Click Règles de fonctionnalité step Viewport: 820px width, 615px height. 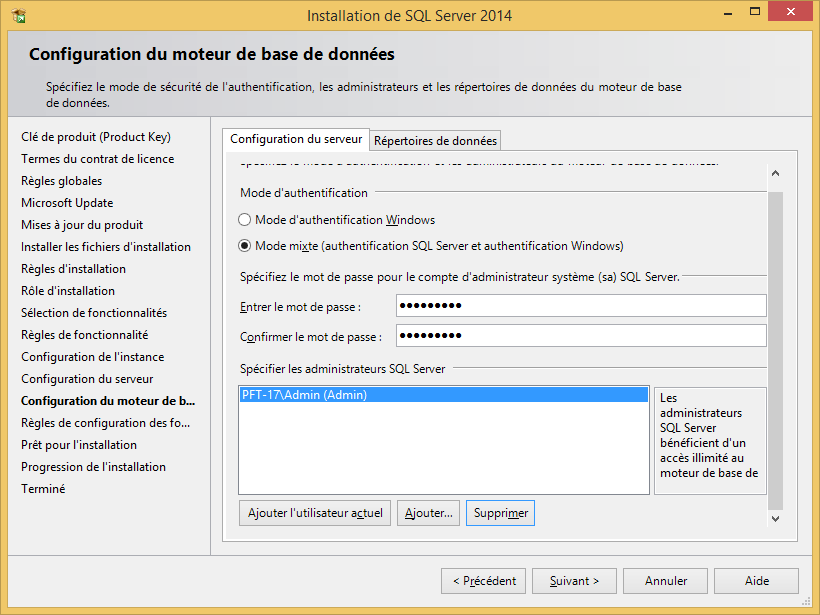tap(84, 335)
